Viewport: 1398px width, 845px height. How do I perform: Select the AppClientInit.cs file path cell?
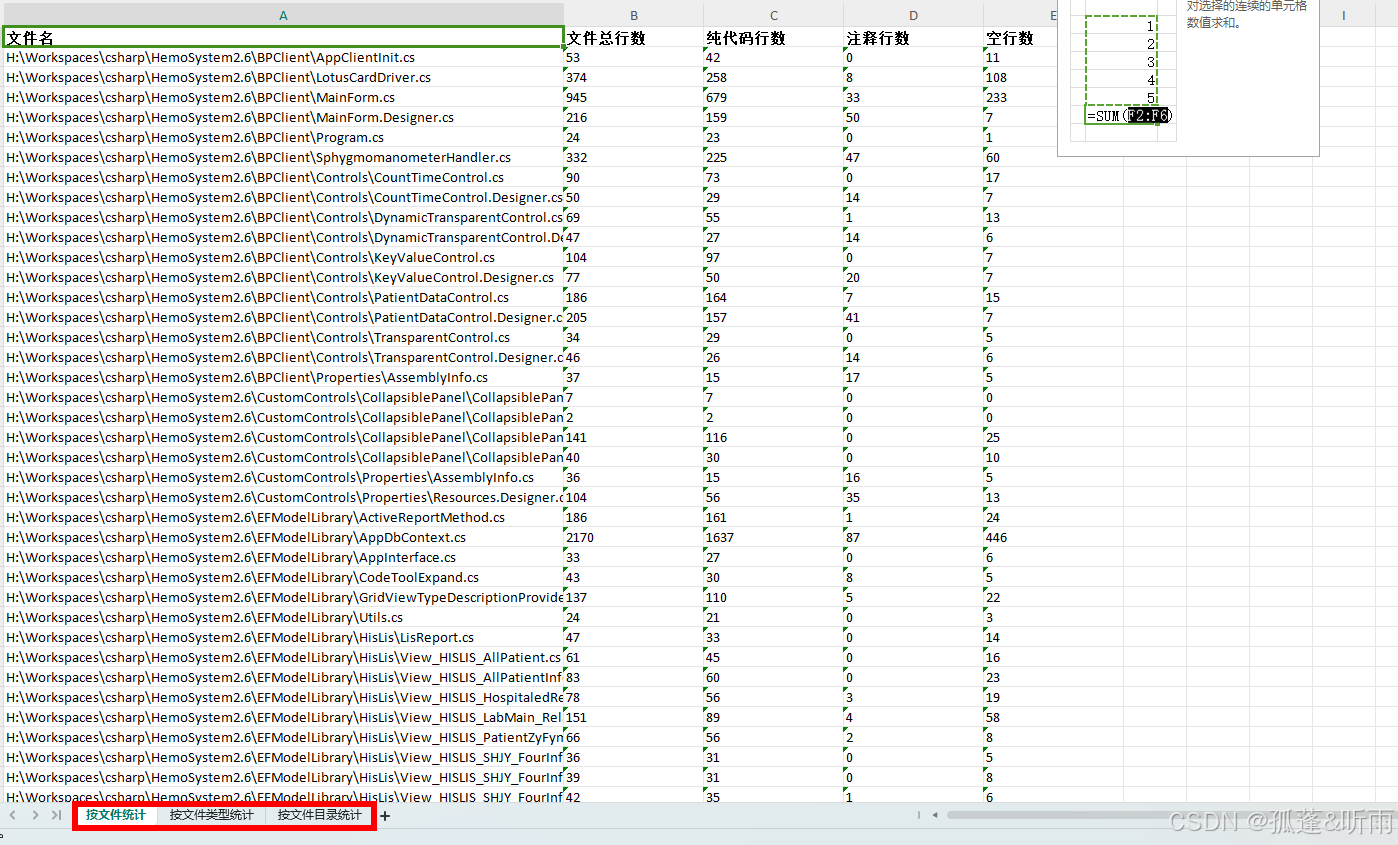click(x=284, y=58)
